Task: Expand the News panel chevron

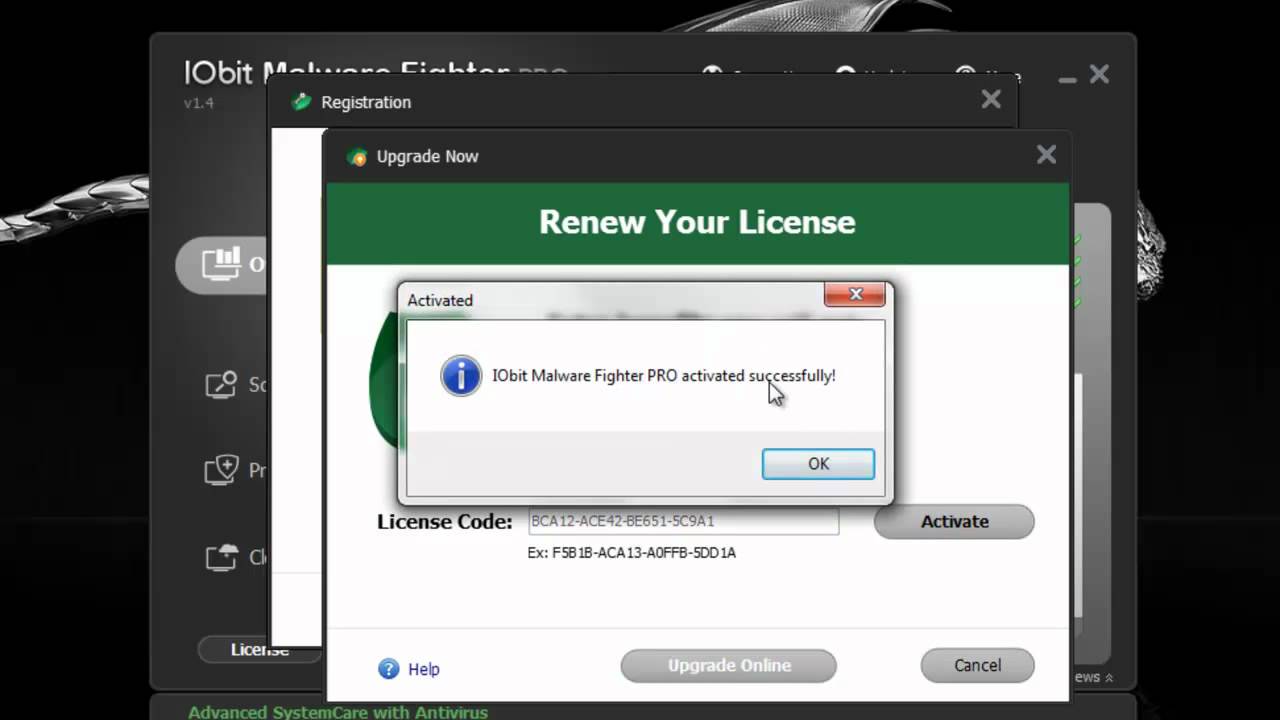Action: [x=1108, y=677]
